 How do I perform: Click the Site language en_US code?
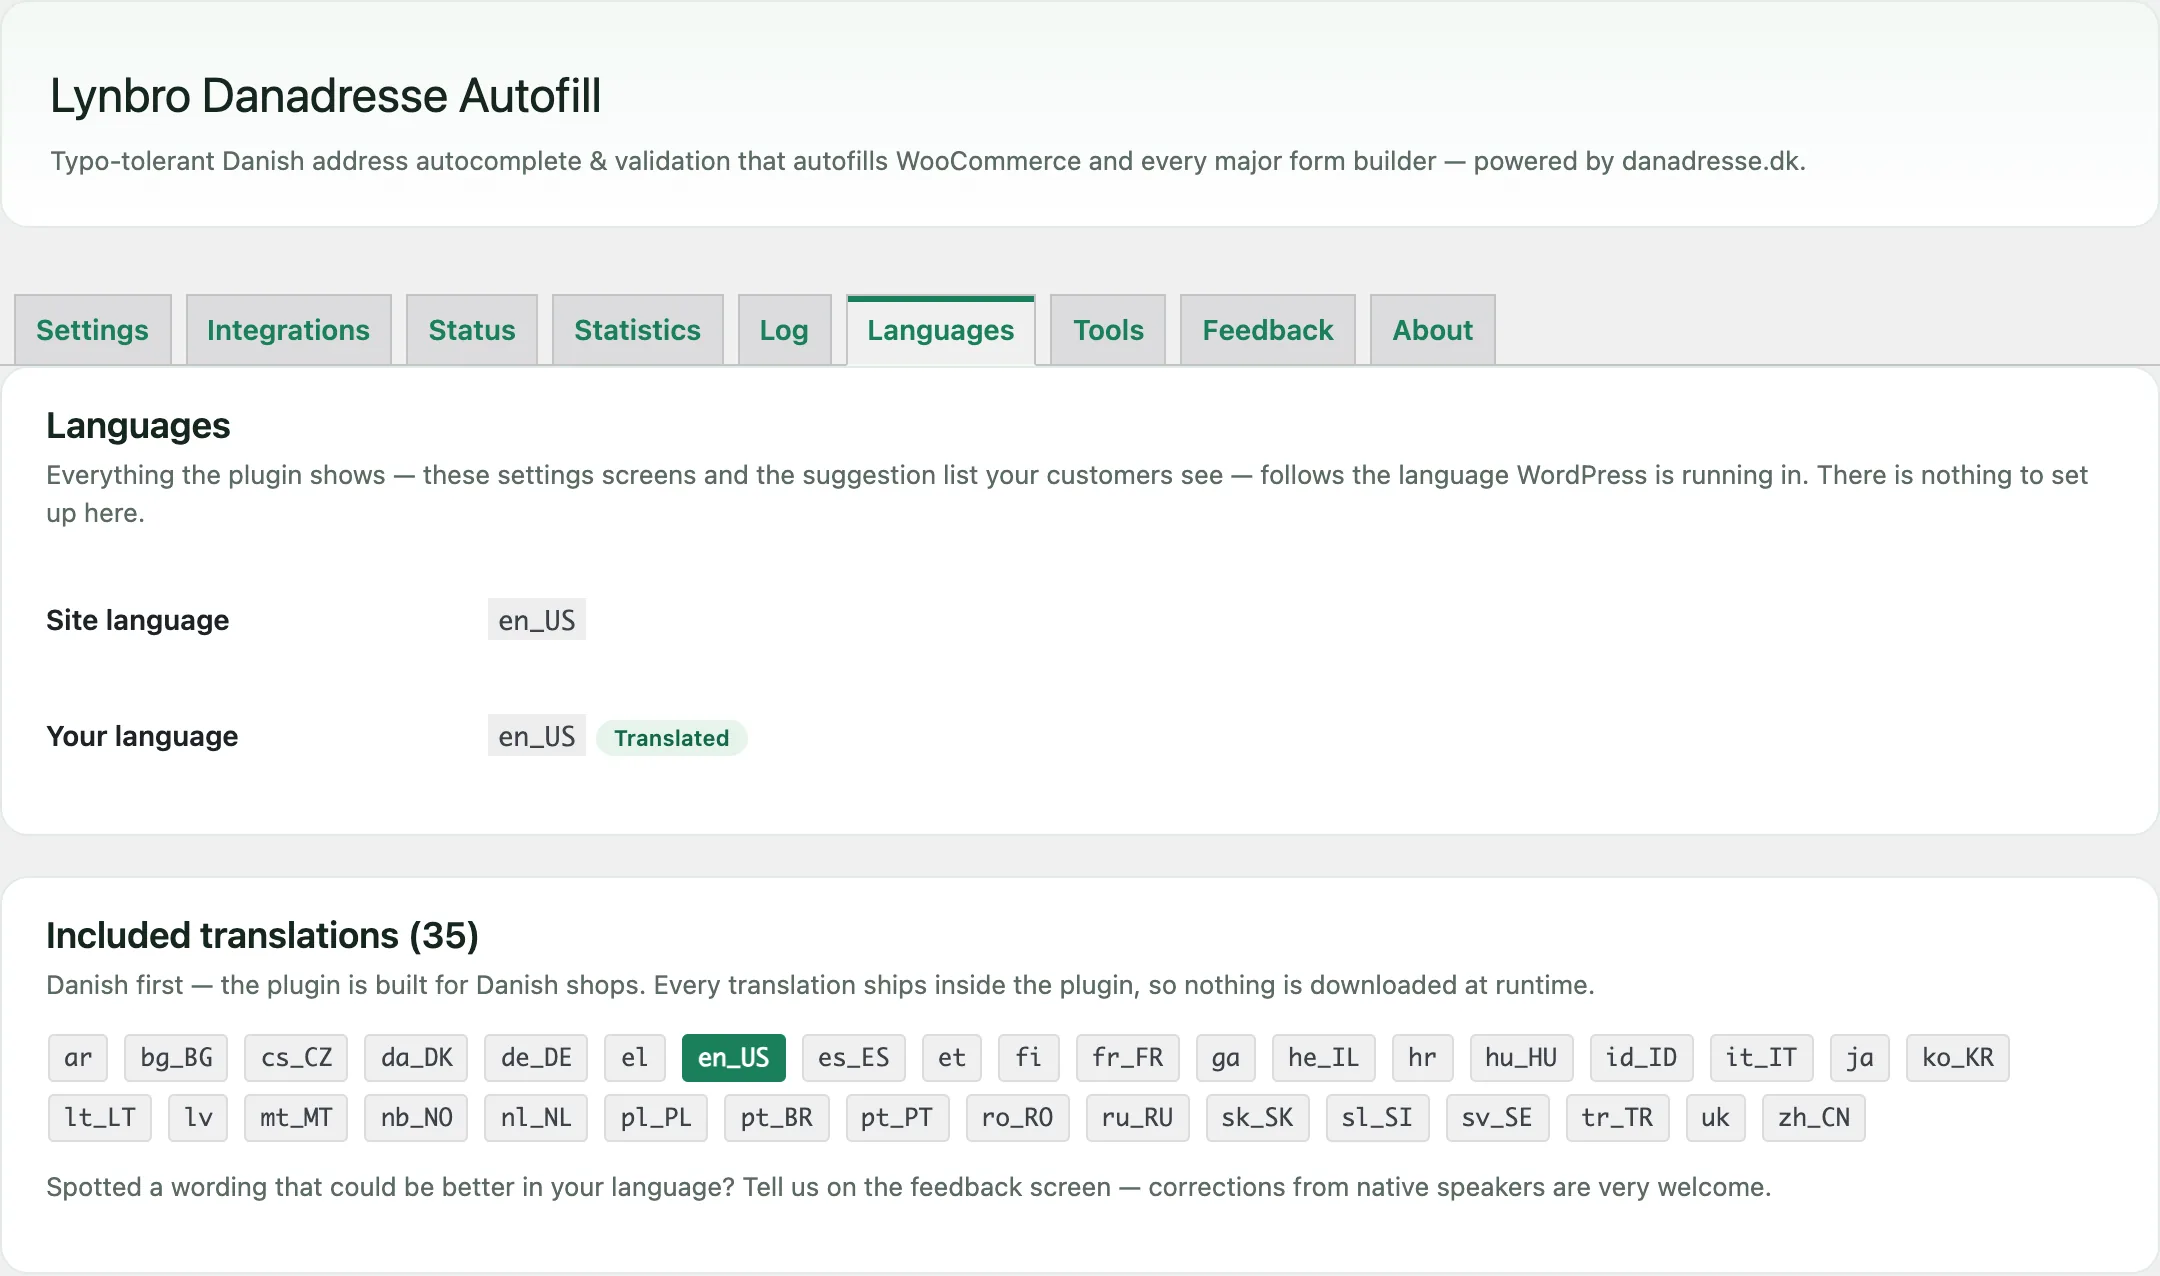[537, 620]
